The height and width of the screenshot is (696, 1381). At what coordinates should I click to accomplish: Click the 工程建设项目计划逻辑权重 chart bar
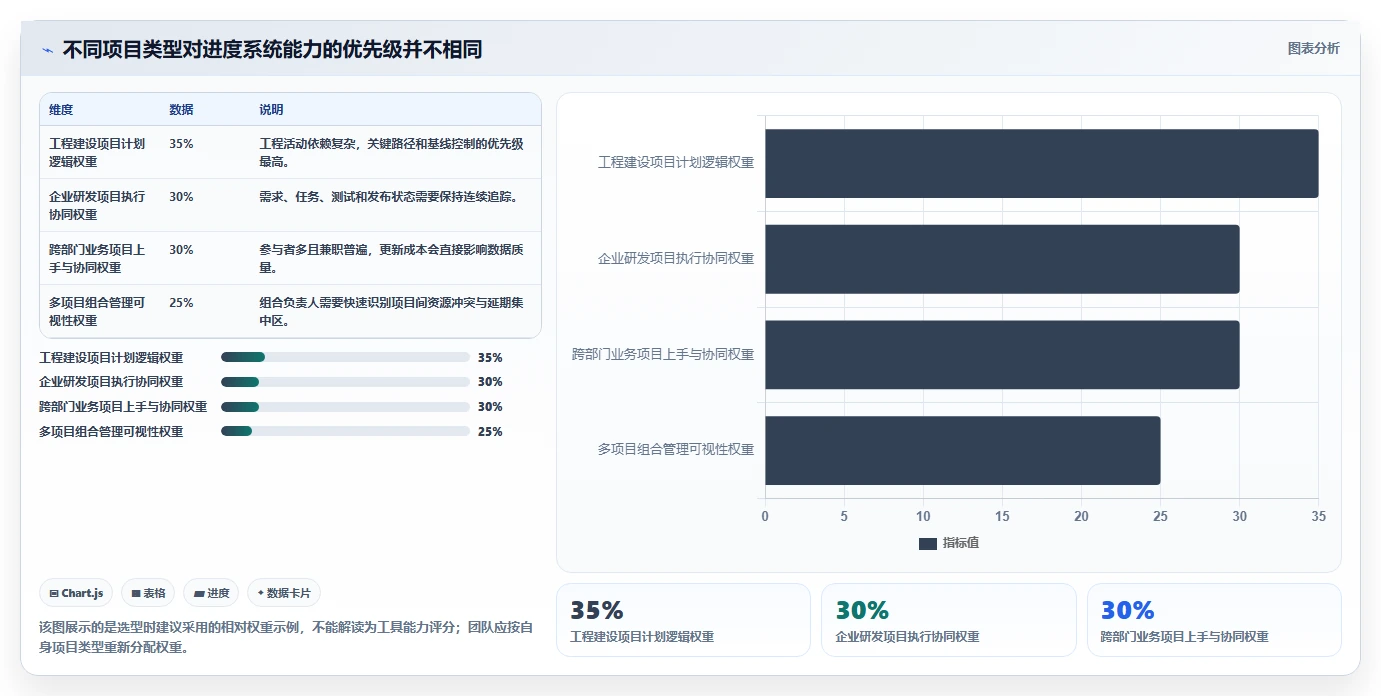pyautogui.click(x=1042, y=163)
